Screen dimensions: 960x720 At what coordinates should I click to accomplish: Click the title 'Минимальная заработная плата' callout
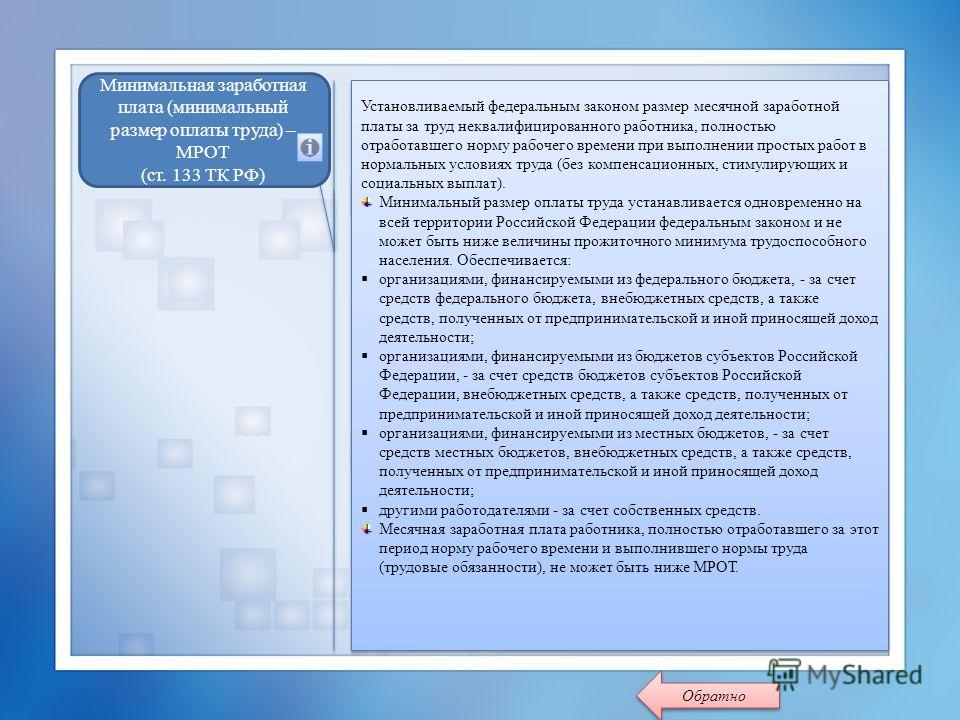coord(204,130)
